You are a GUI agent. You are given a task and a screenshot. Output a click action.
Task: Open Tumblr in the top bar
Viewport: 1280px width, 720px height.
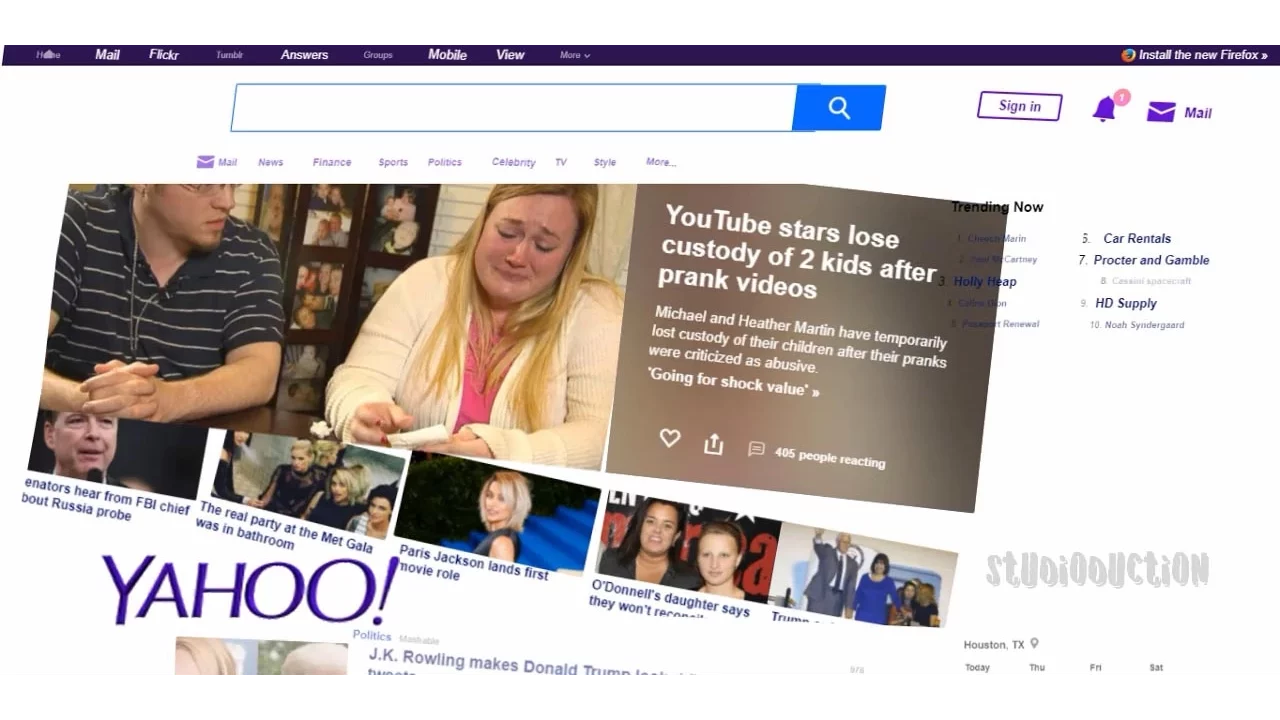click(230, 55)
